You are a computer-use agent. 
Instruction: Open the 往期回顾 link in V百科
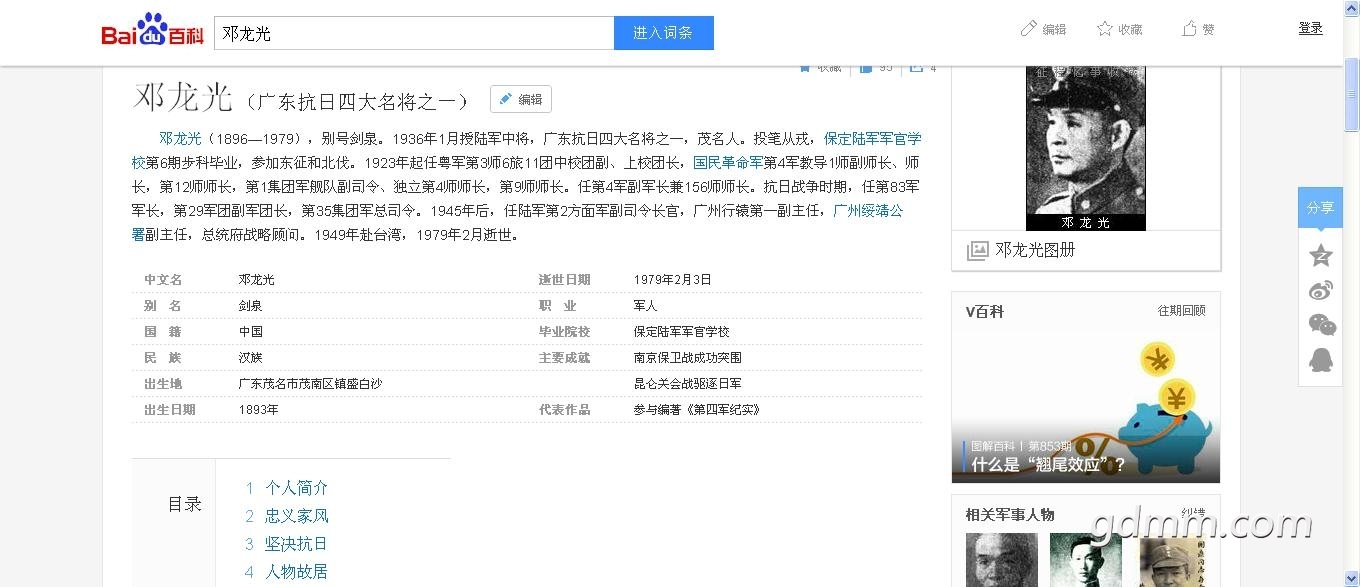(x=1181, y=311)
